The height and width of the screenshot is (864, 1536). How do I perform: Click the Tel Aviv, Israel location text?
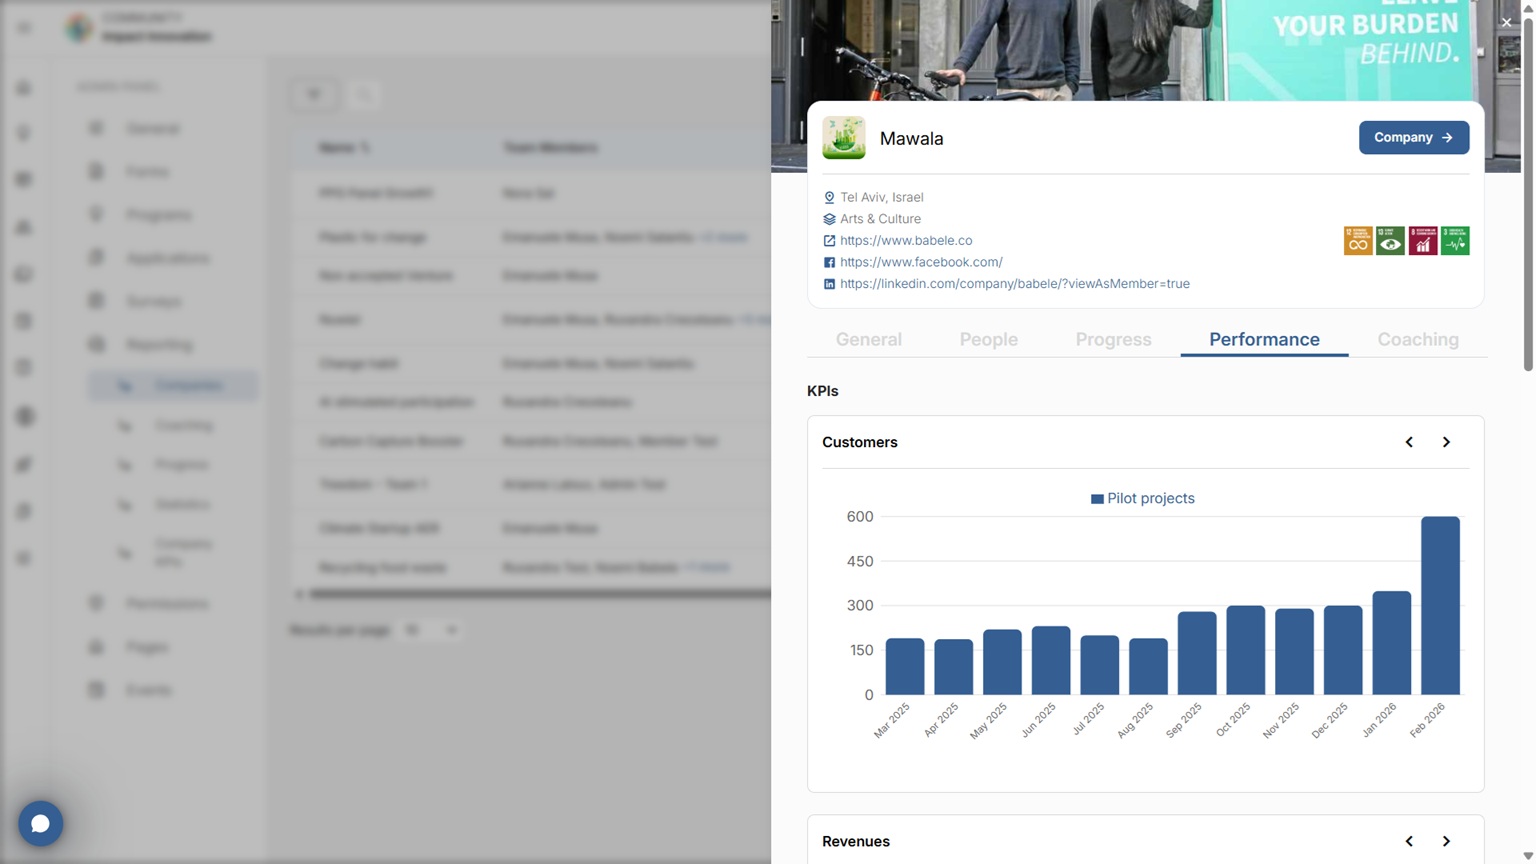(881, 198)
